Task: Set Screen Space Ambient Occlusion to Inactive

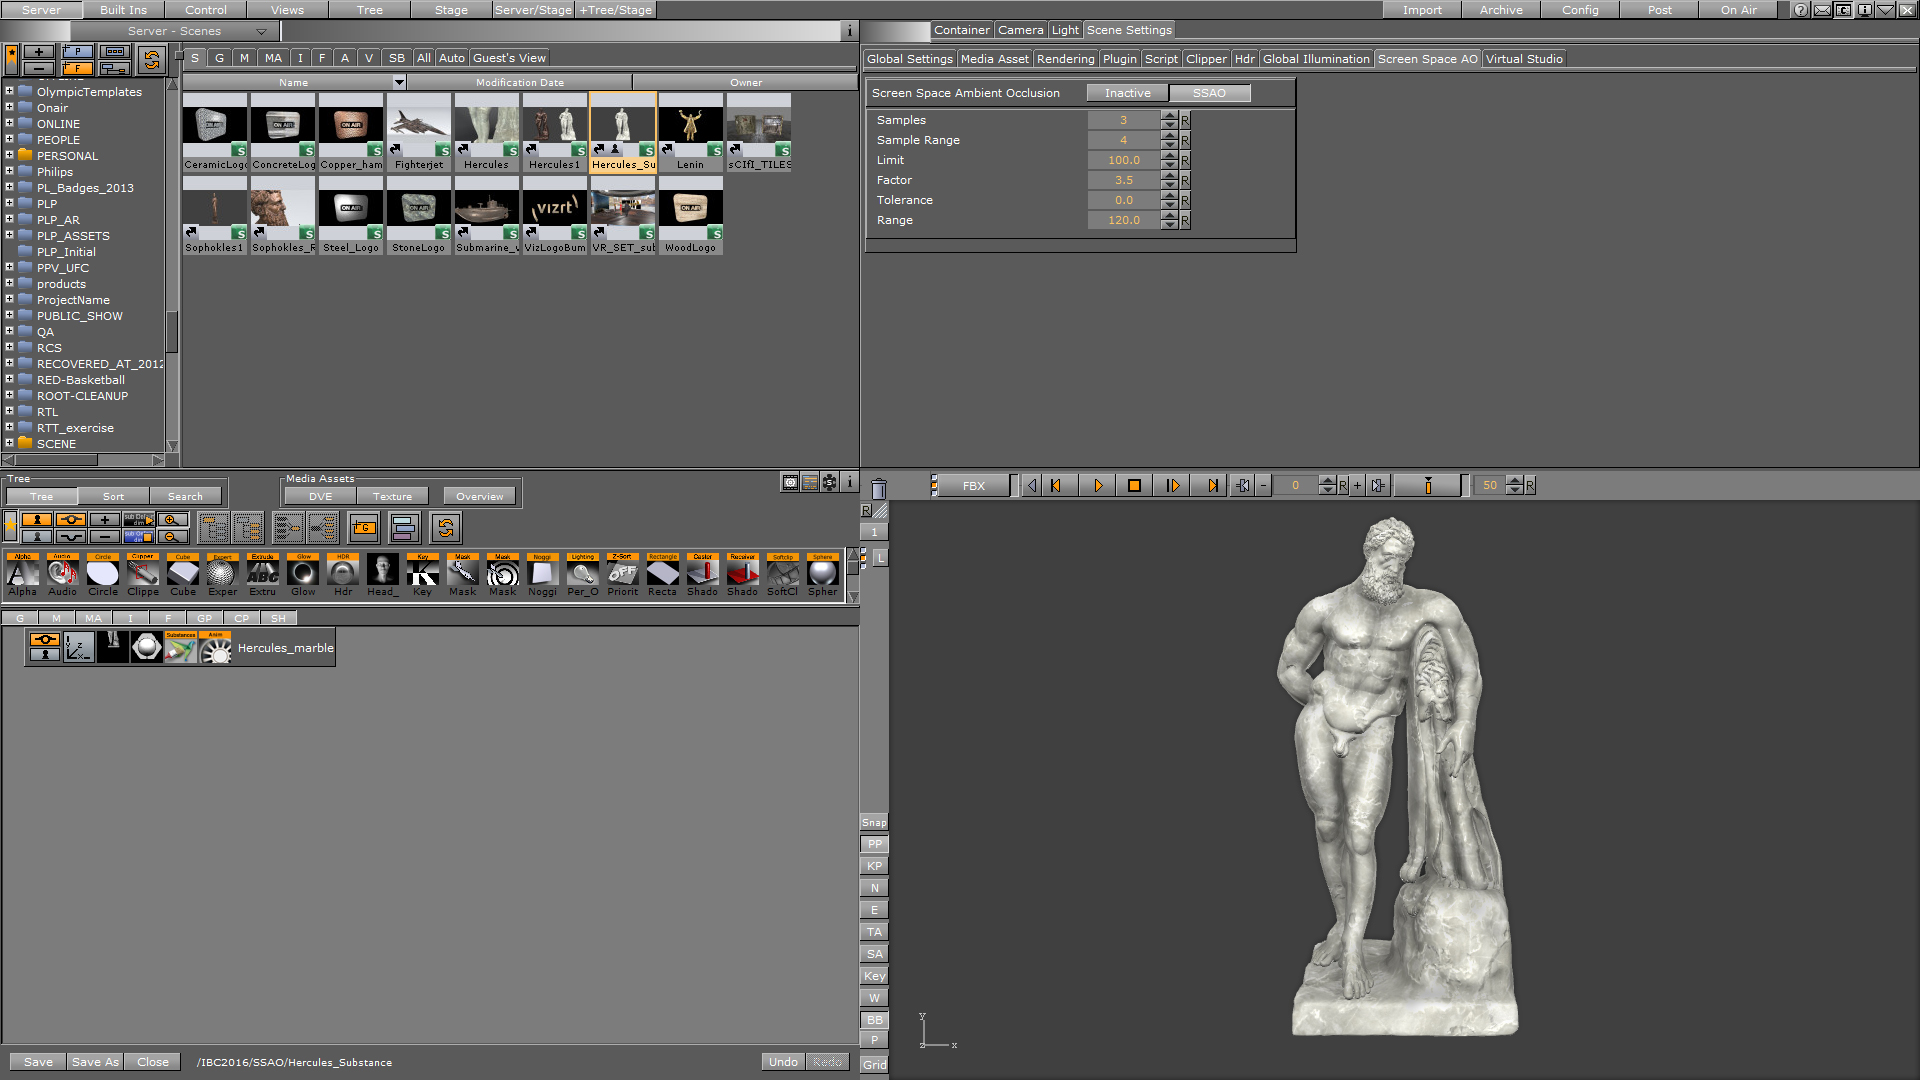Action: tap(1127, 93)
